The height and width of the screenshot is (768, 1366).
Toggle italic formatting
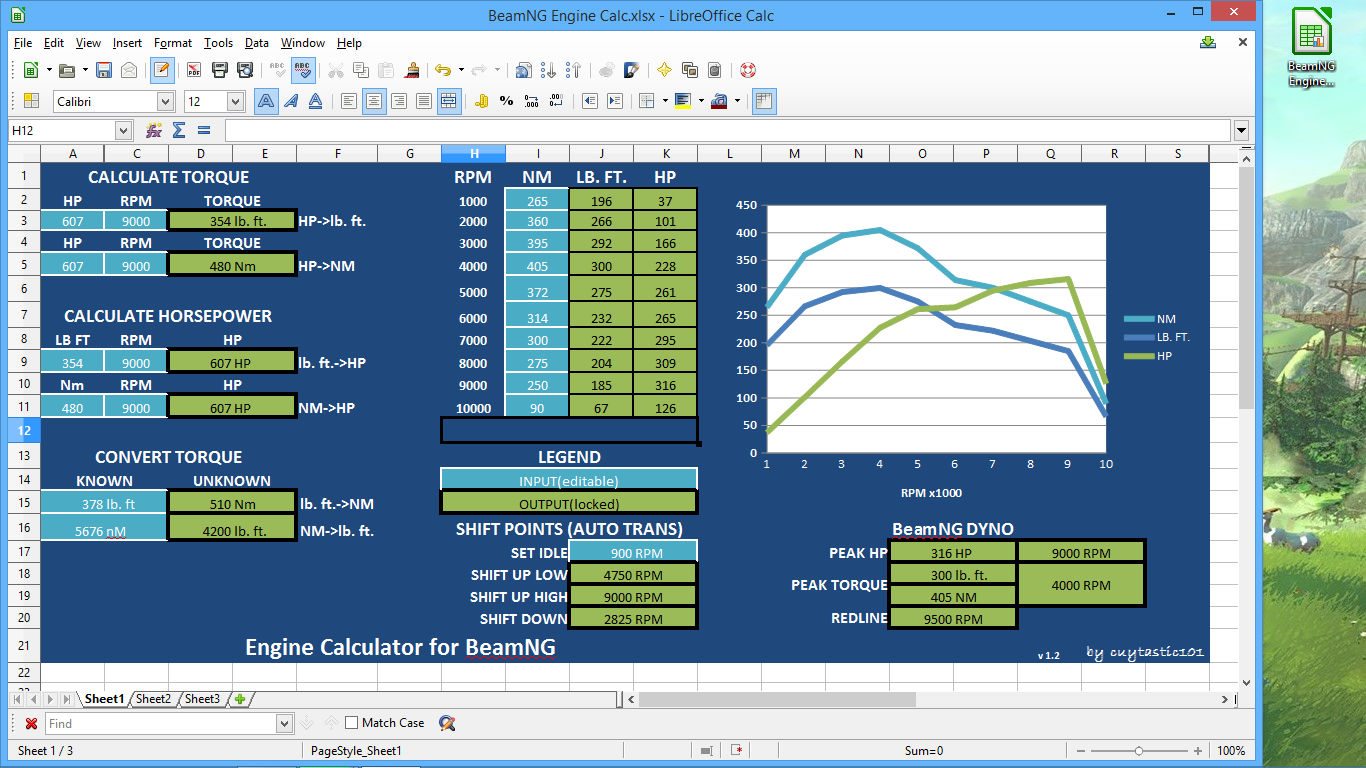(291, 101)
